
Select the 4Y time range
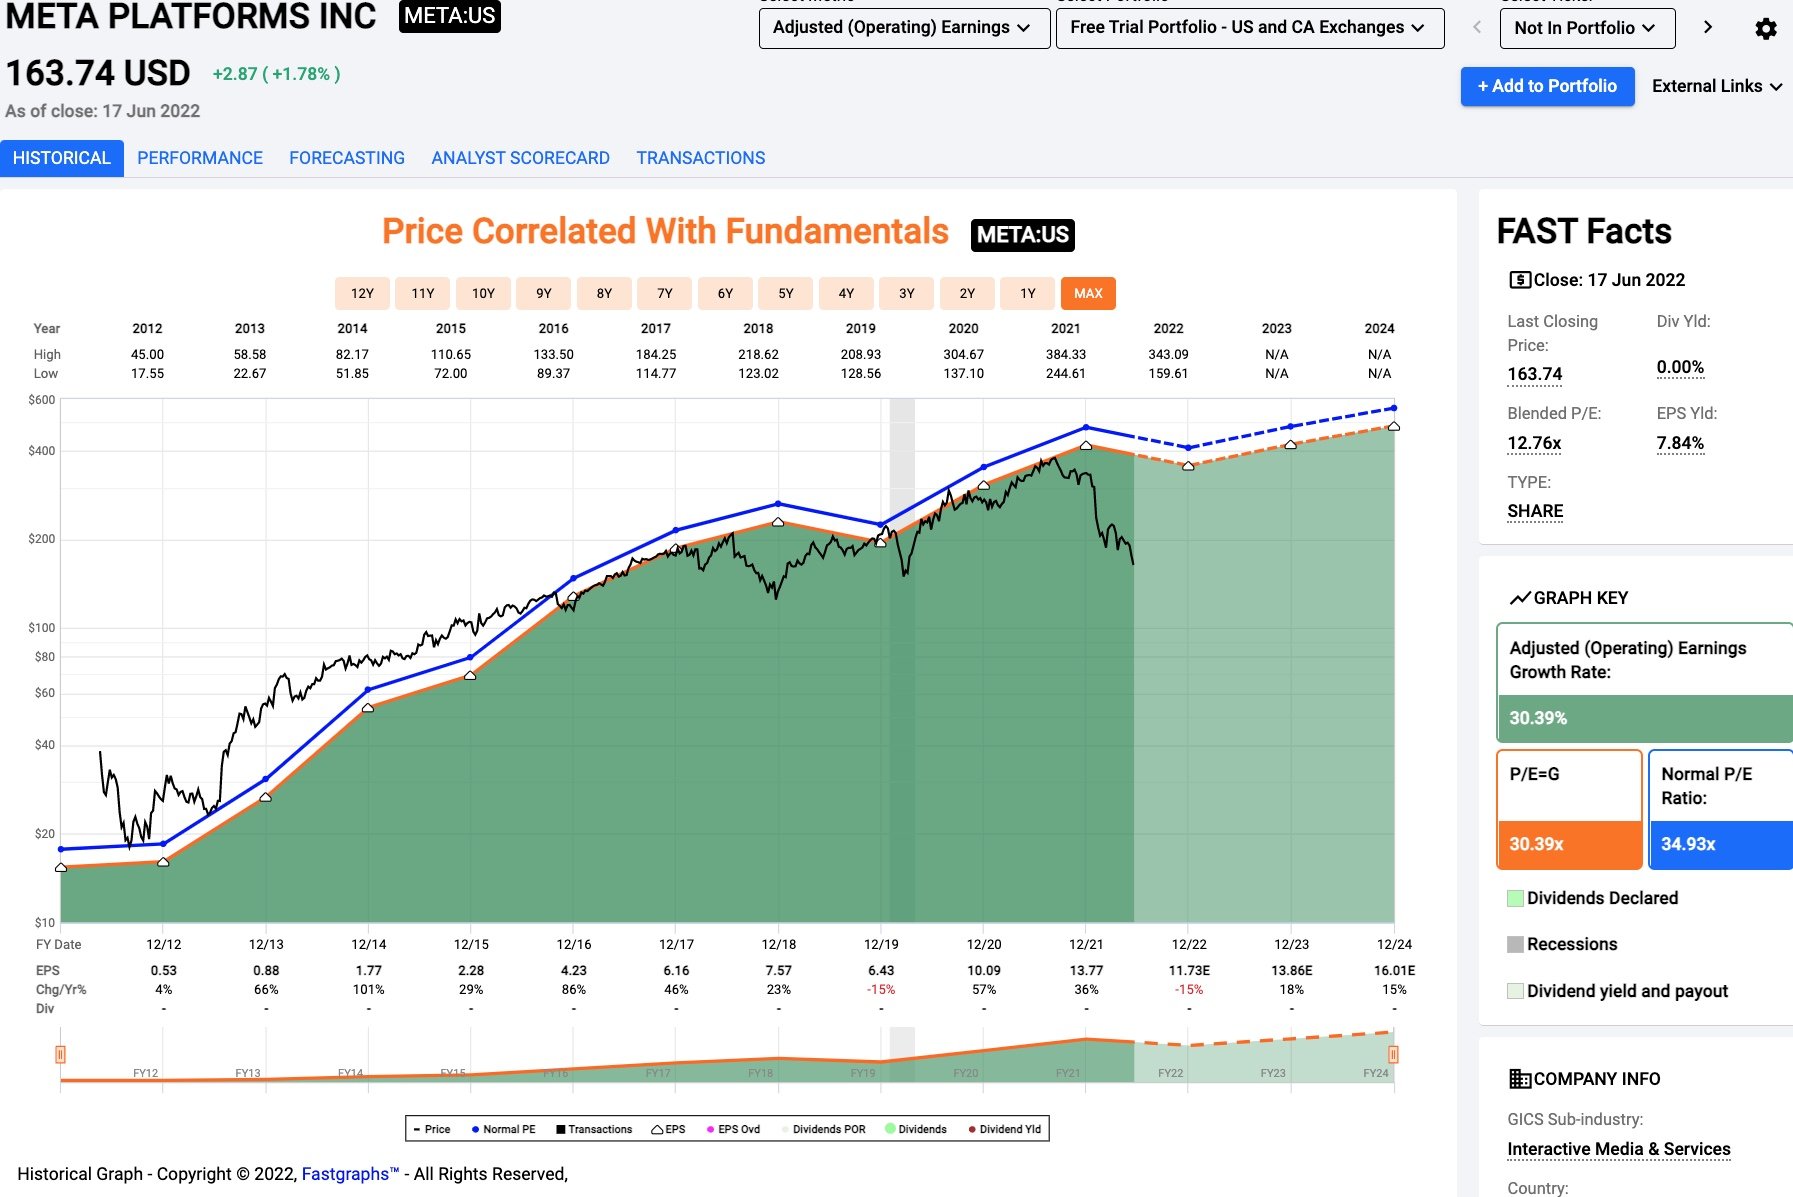[x=846, y=293]
